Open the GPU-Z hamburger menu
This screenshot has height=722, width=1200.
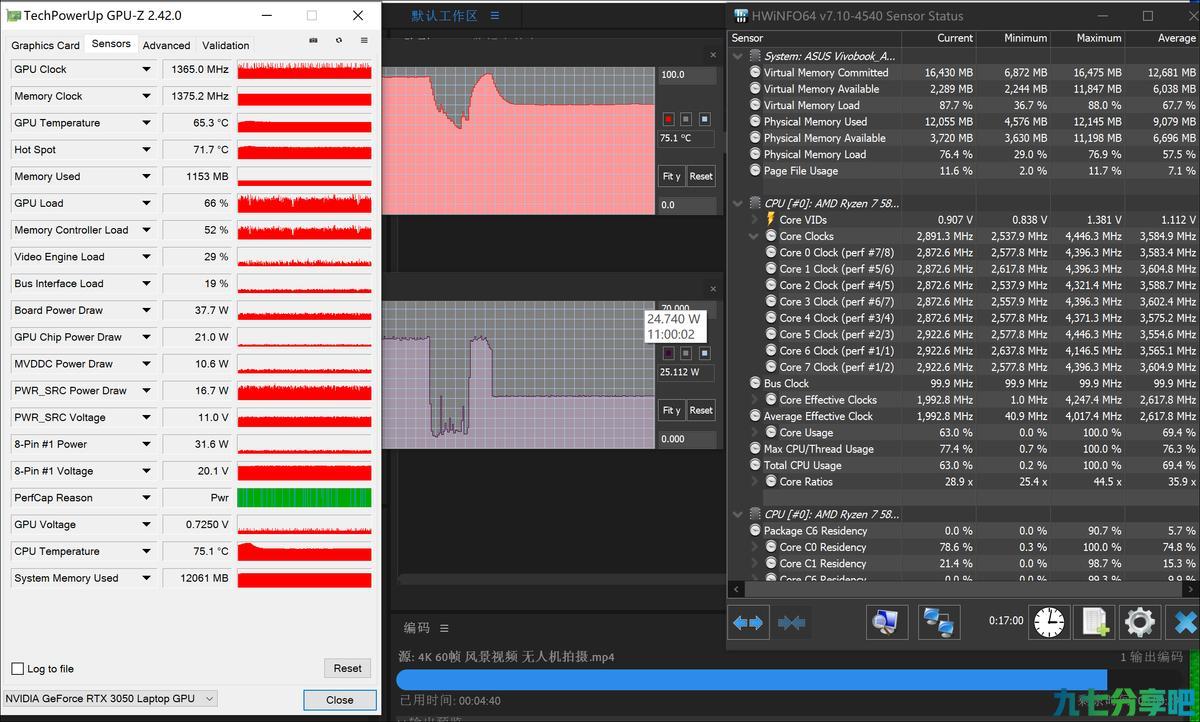(364, 41)
